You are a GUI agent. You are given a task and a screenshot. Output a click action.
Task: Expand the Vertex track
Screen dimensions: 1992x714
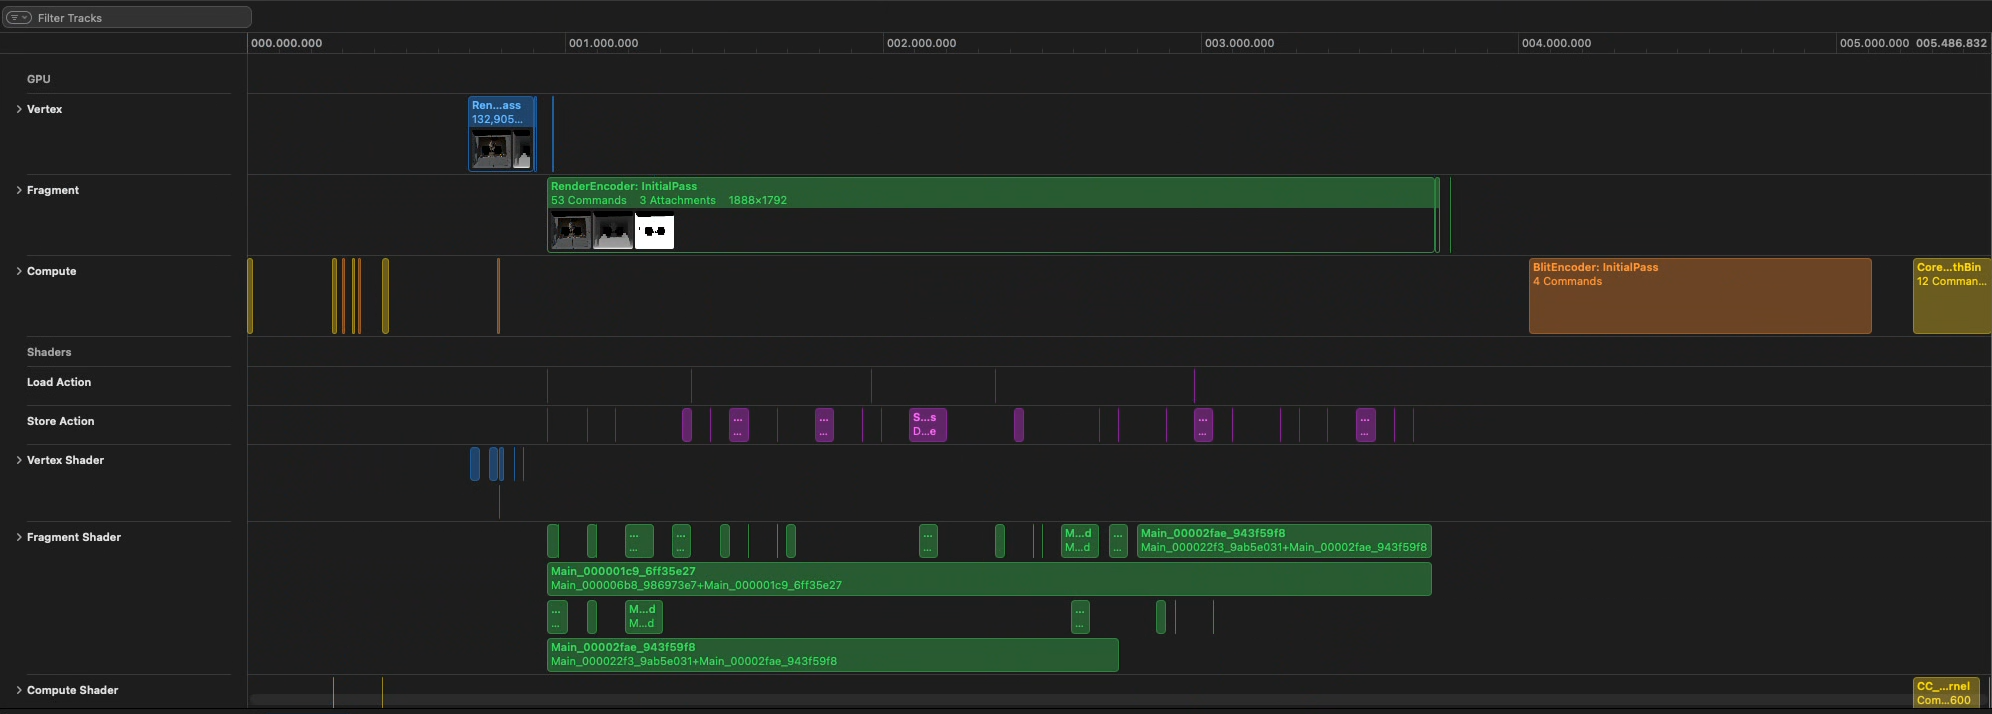pyautogui.click(x=19, y=109)
